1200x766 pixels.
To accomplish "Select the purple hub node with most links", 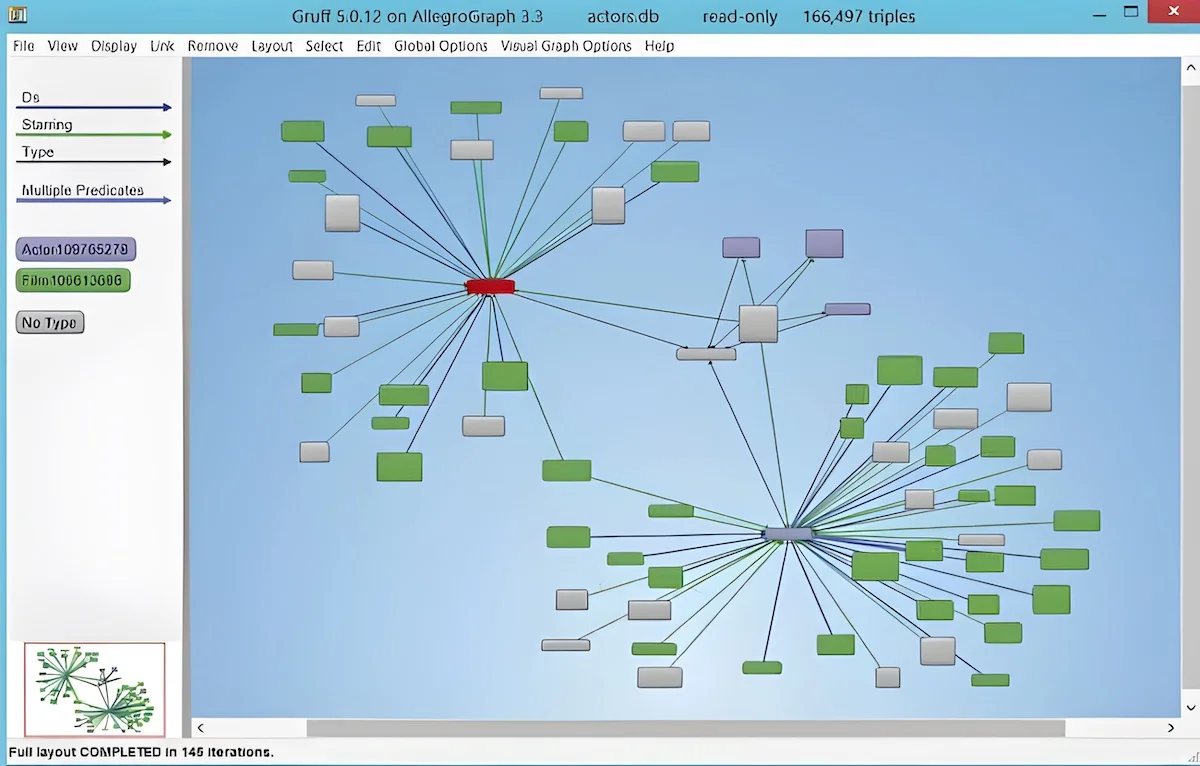I will pyautogui.click(x=788, y=534).
